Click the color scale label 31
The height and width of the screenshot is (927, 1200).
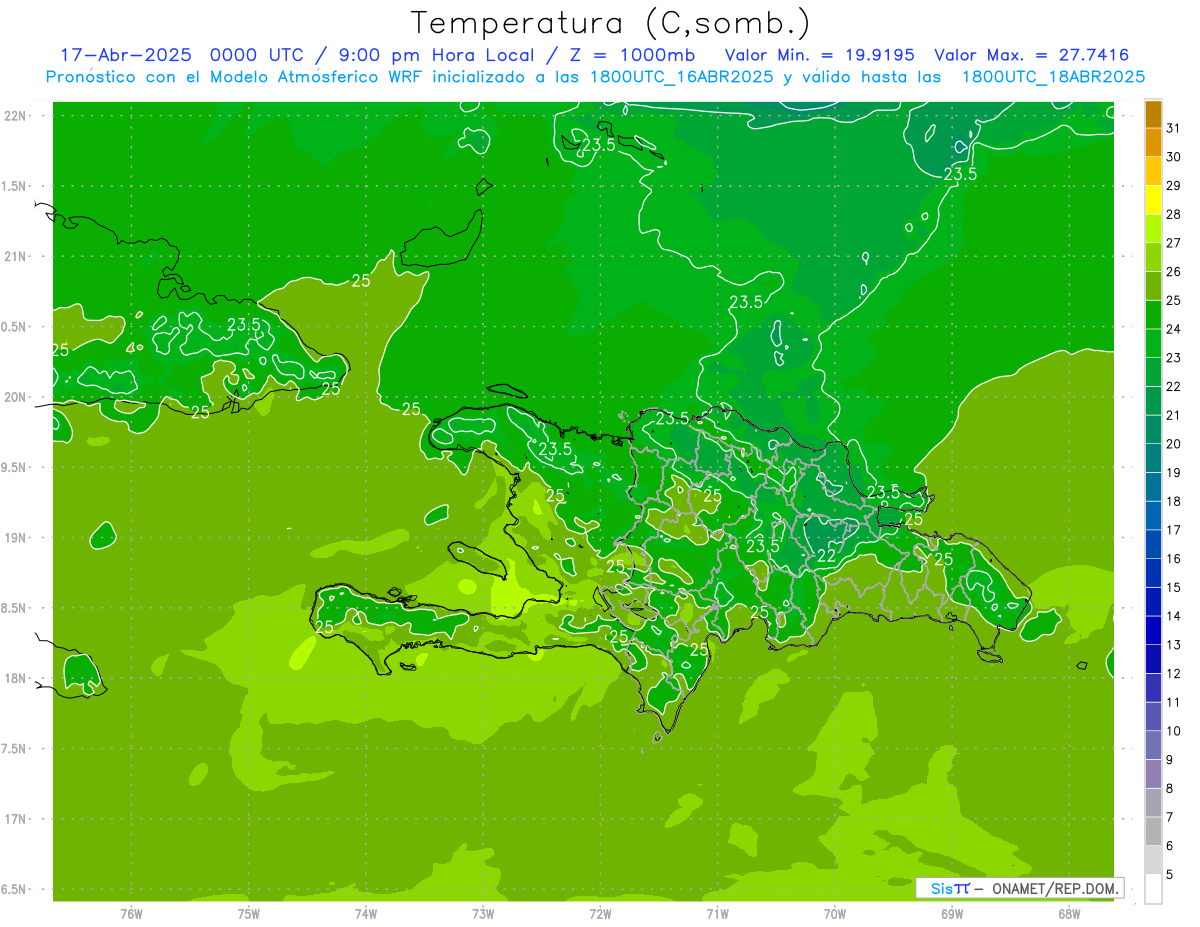coord(1174,128)
